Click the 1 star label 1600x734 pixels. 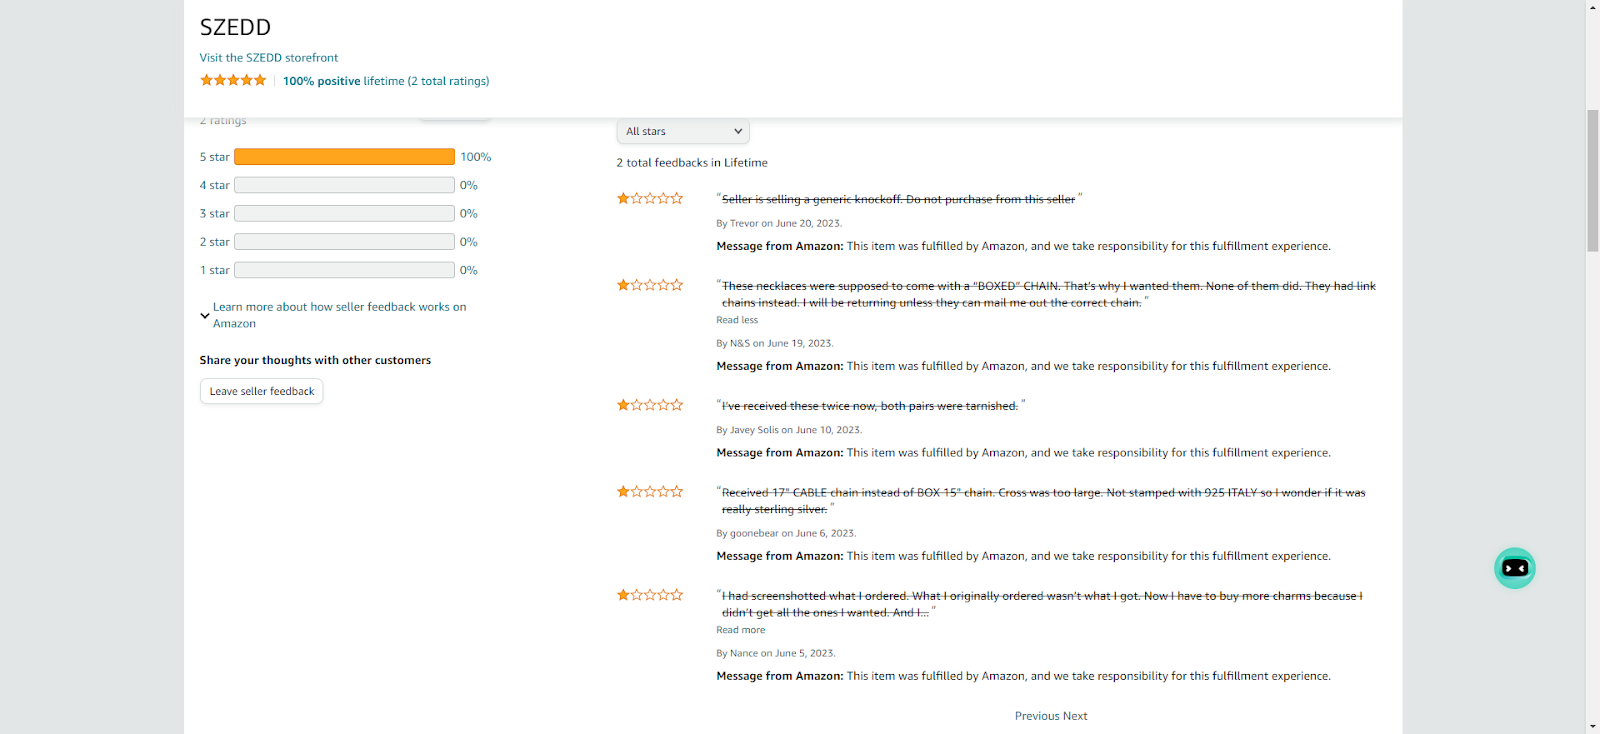point(214,270)
